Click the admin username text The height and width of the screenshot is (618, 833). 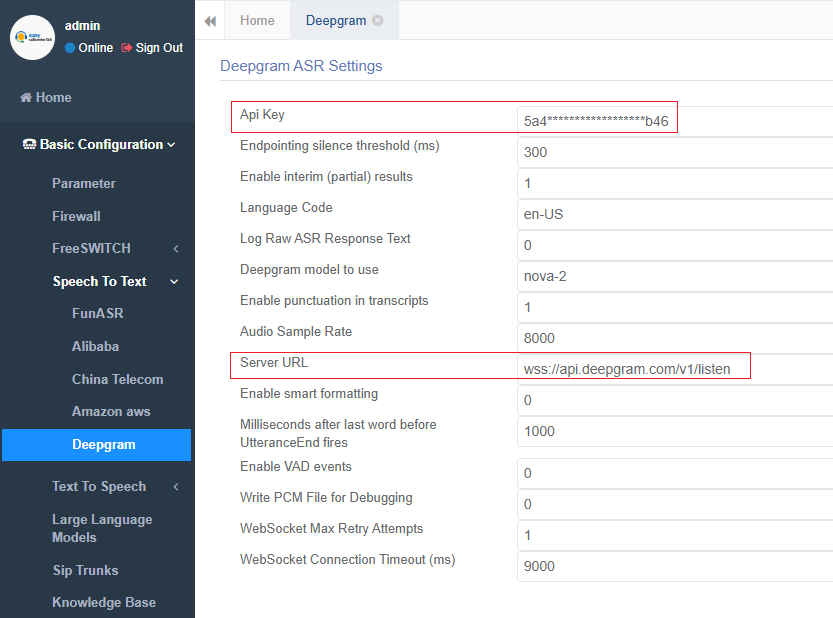(x=82, y=26)
